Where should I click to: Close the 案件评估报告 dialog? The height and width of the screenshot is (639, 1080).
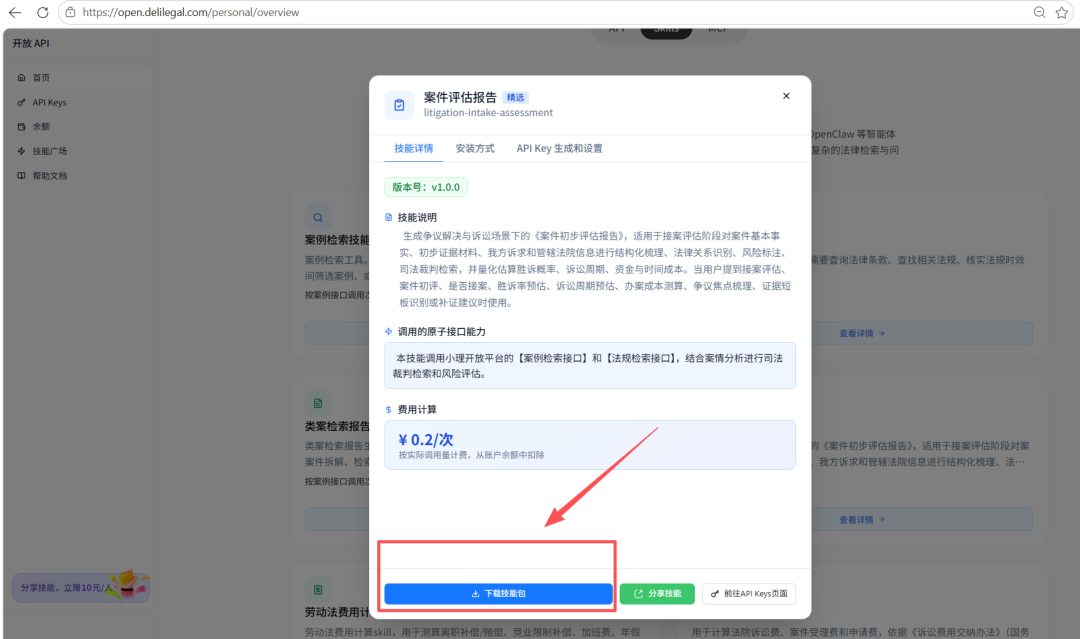[786, 96]
